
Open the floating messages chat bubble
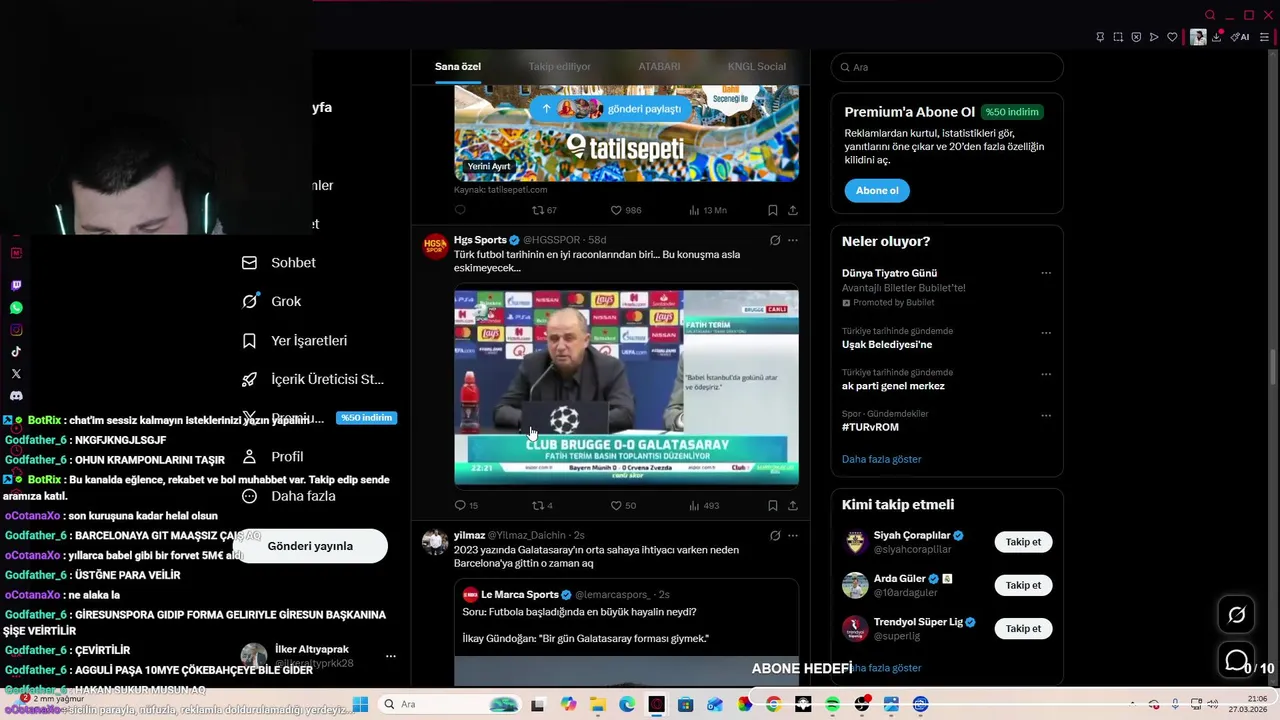point(1236,661)
